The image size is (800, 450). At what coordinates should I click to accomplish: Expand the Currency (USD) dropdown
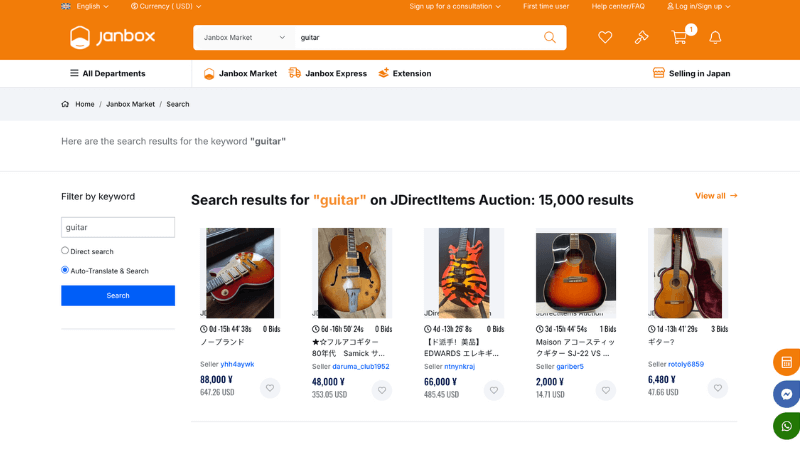pyautogui.click(x=166, y=6)
